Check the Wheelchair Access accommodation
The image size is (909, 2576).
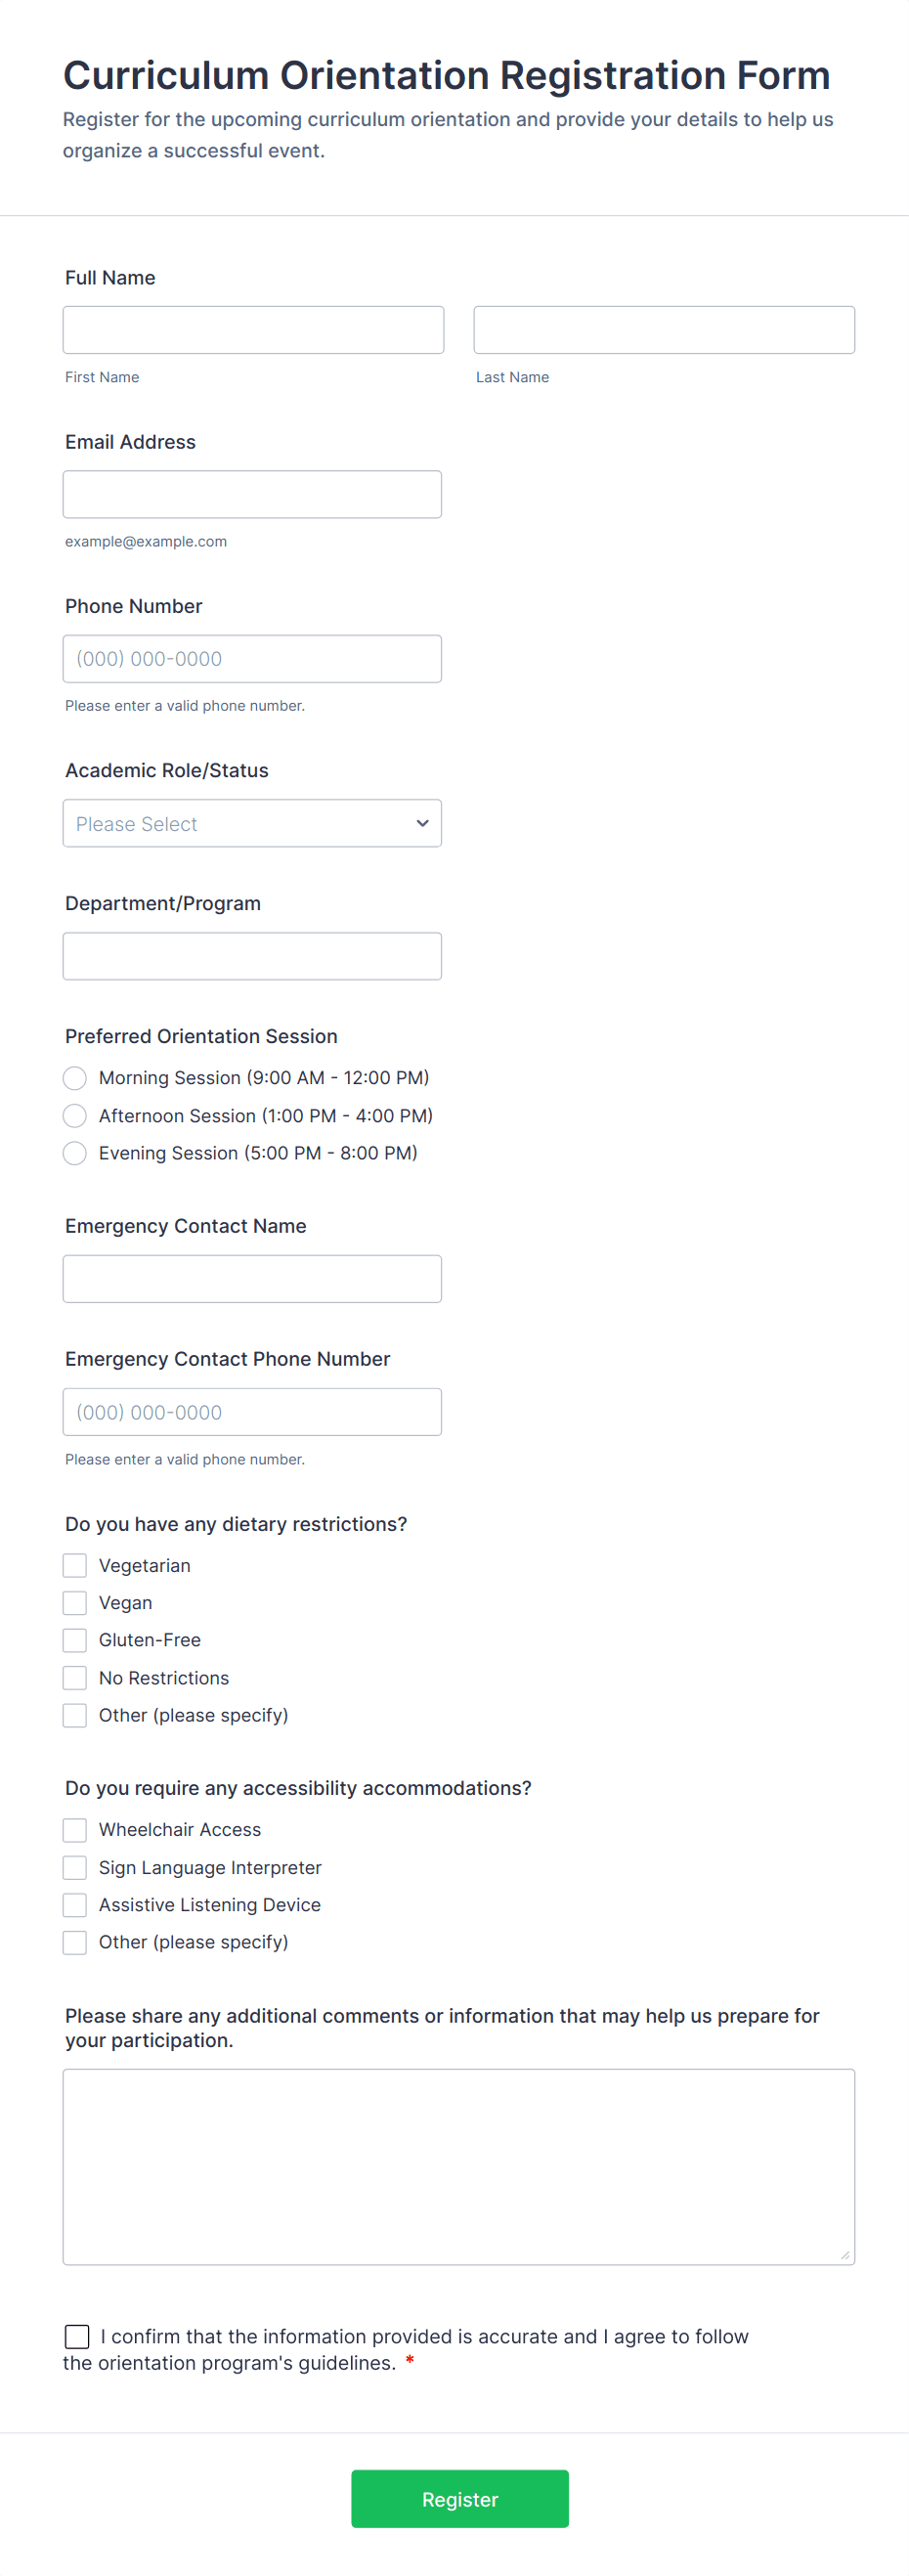[75, 1830]
